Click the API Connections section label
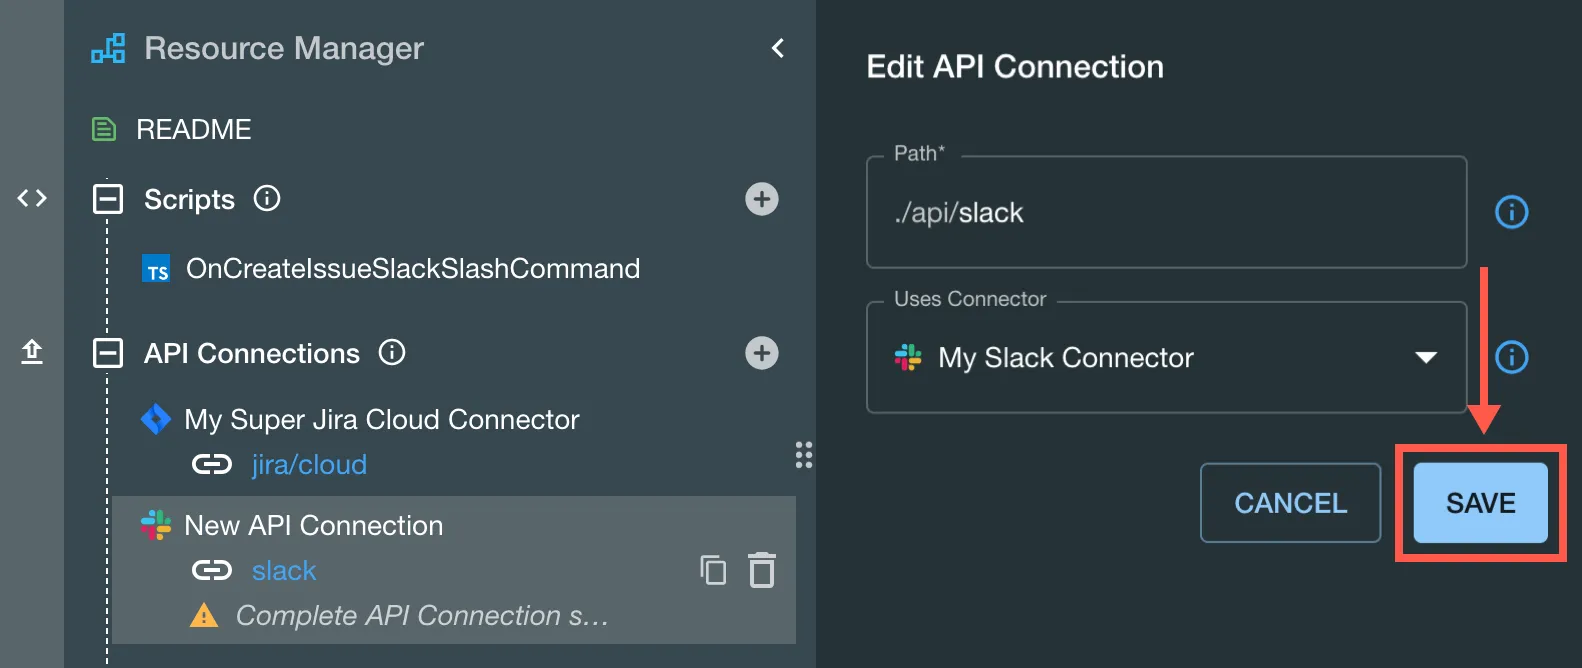This screenshot has height=668, width=1582. [x=252, y=353]
